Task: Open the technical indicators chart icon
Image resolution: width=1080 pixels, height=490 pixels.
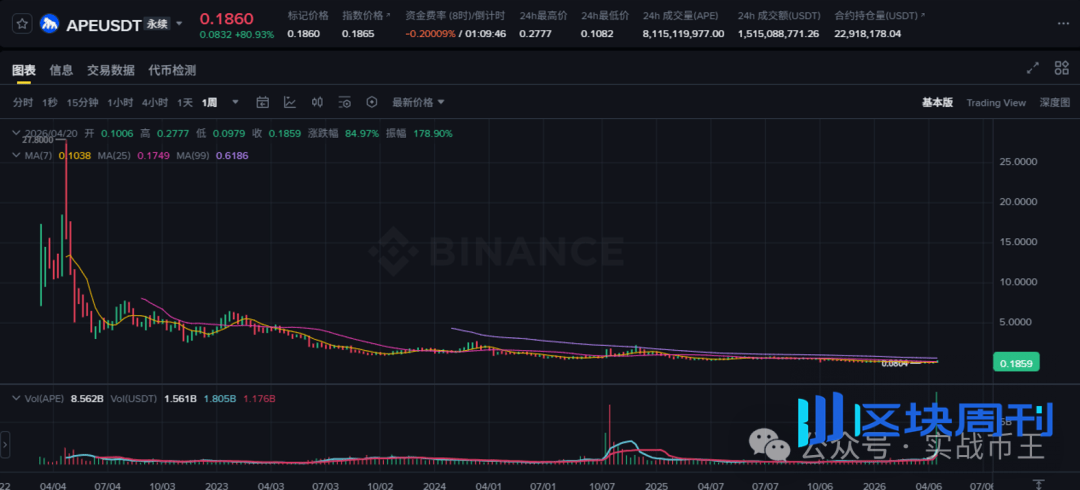Action: click(290, 102)
